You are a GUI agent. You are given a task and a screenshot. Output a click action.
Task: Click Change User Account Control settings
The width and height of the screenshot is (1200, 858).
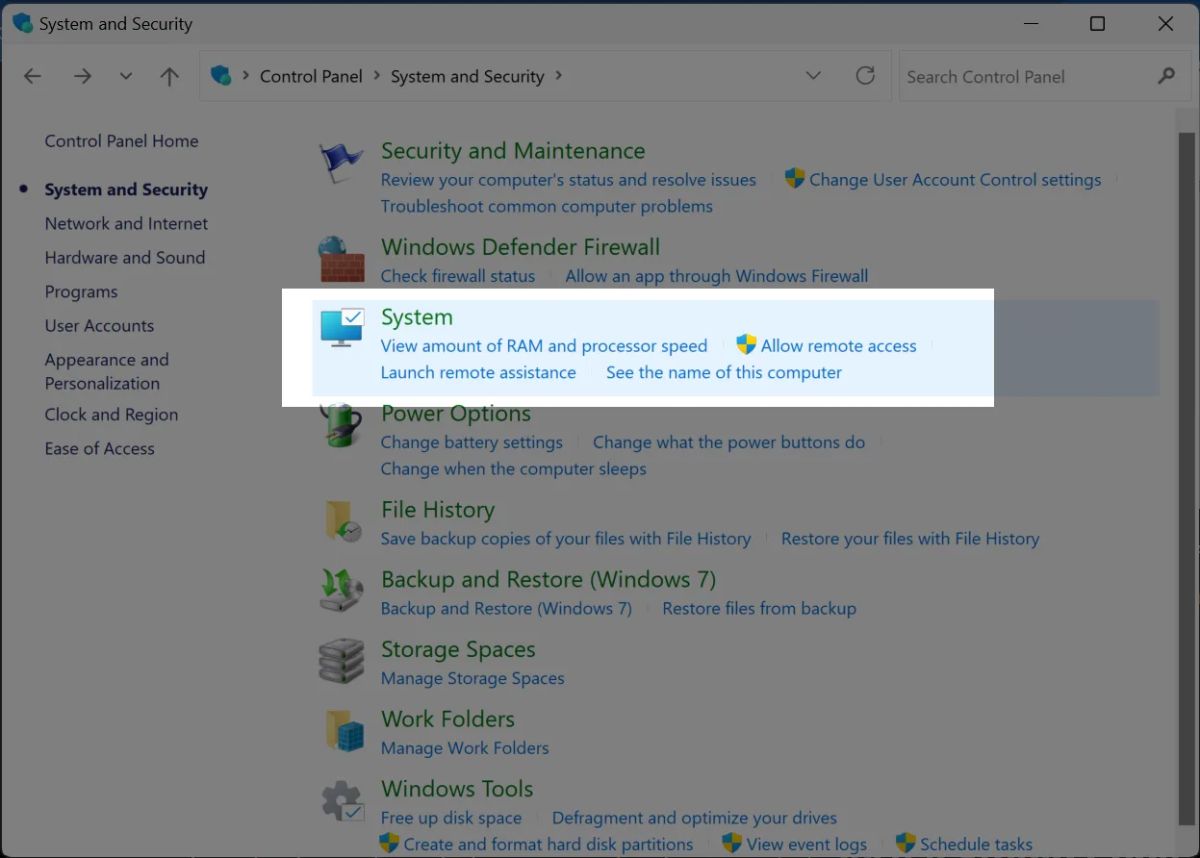[x=955, y=180]
